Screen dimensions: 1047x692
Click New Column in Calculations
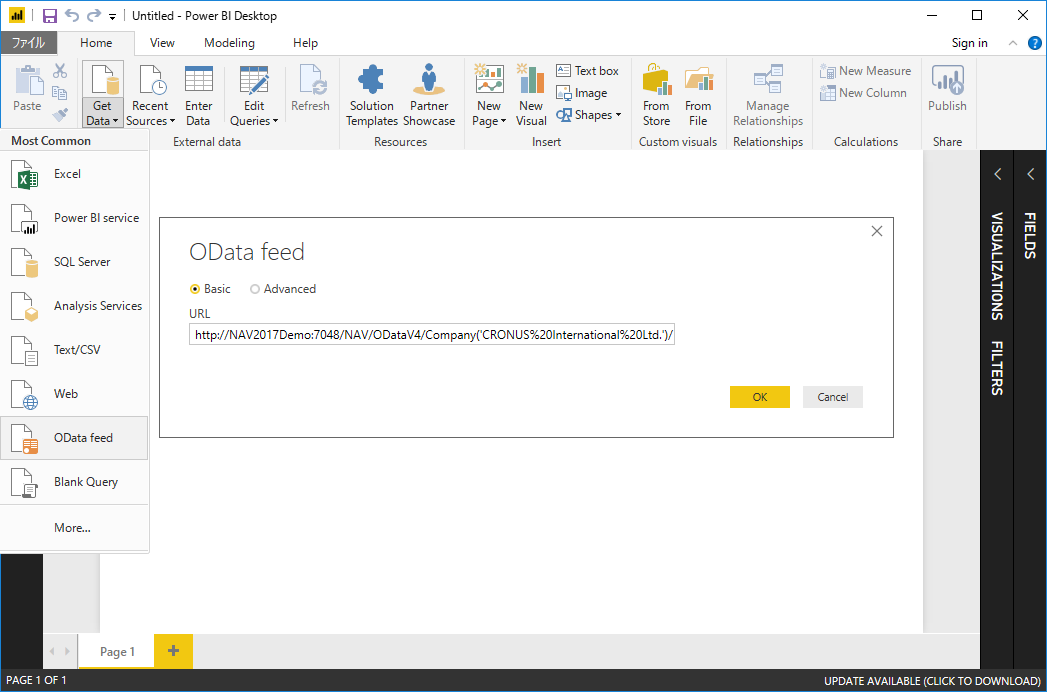(863, 93)
